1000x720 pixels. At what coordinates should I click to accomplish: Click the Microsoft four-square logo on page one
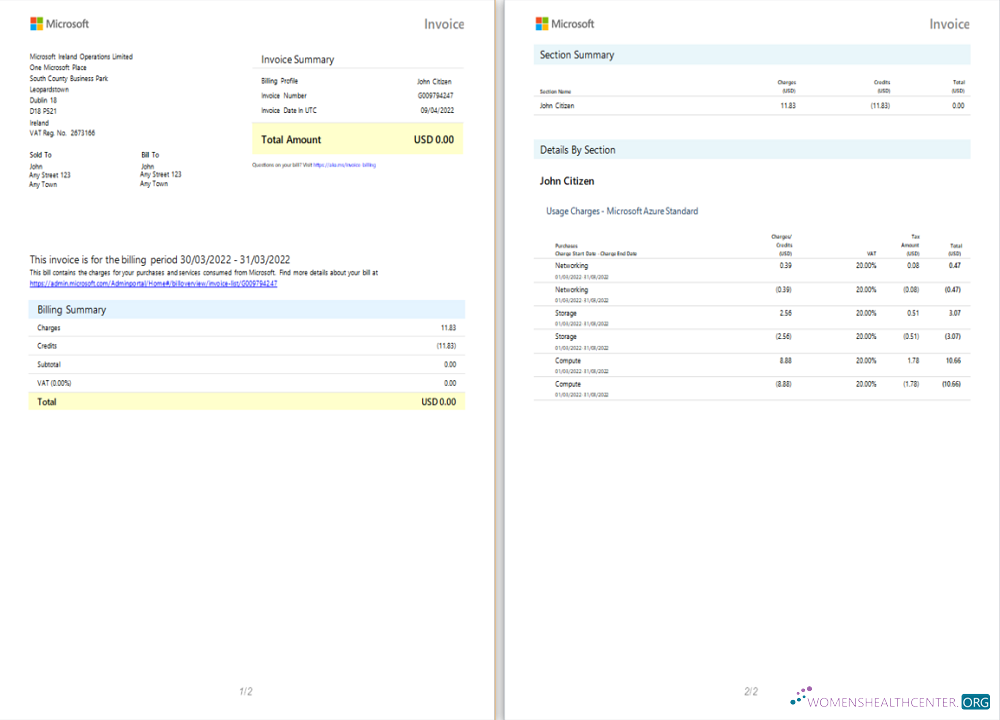38,22
